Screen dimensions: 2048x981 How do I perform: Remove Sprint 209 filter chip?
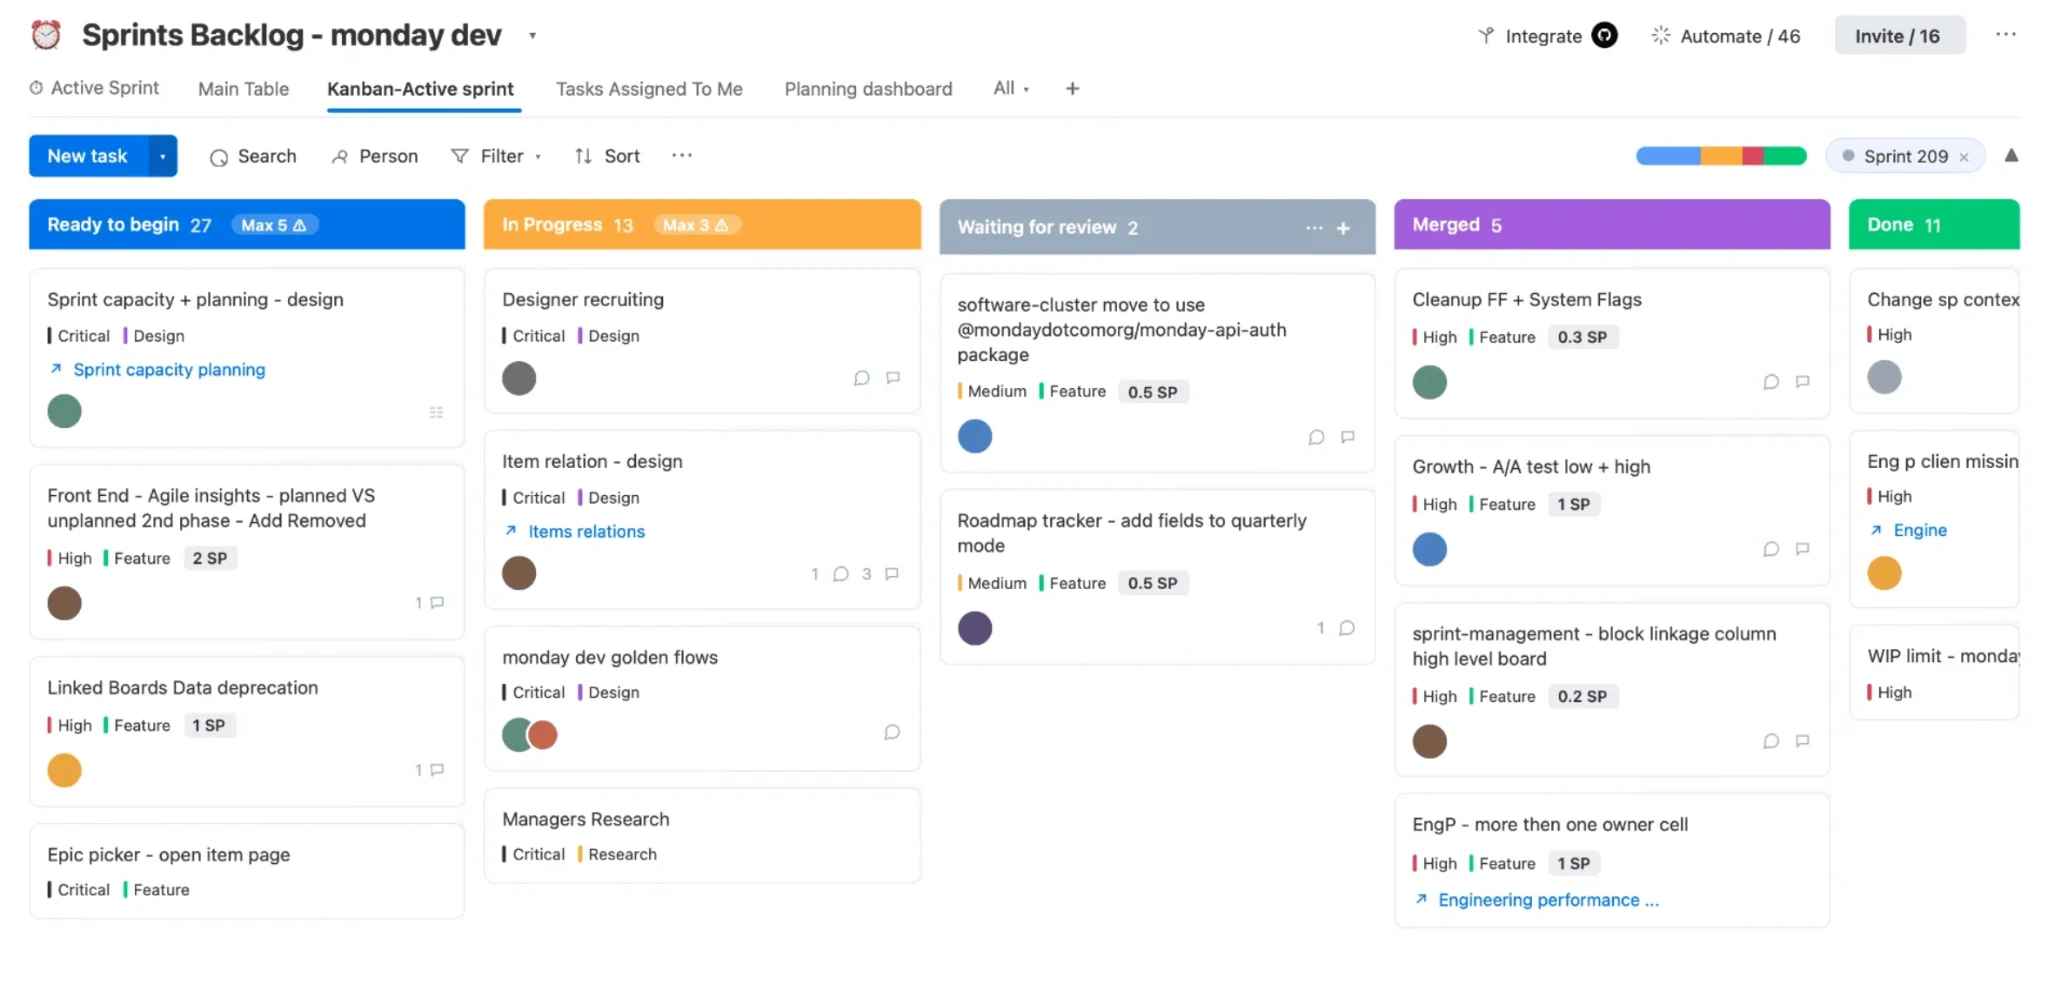pyautogui.click(x=1964, y=157)
